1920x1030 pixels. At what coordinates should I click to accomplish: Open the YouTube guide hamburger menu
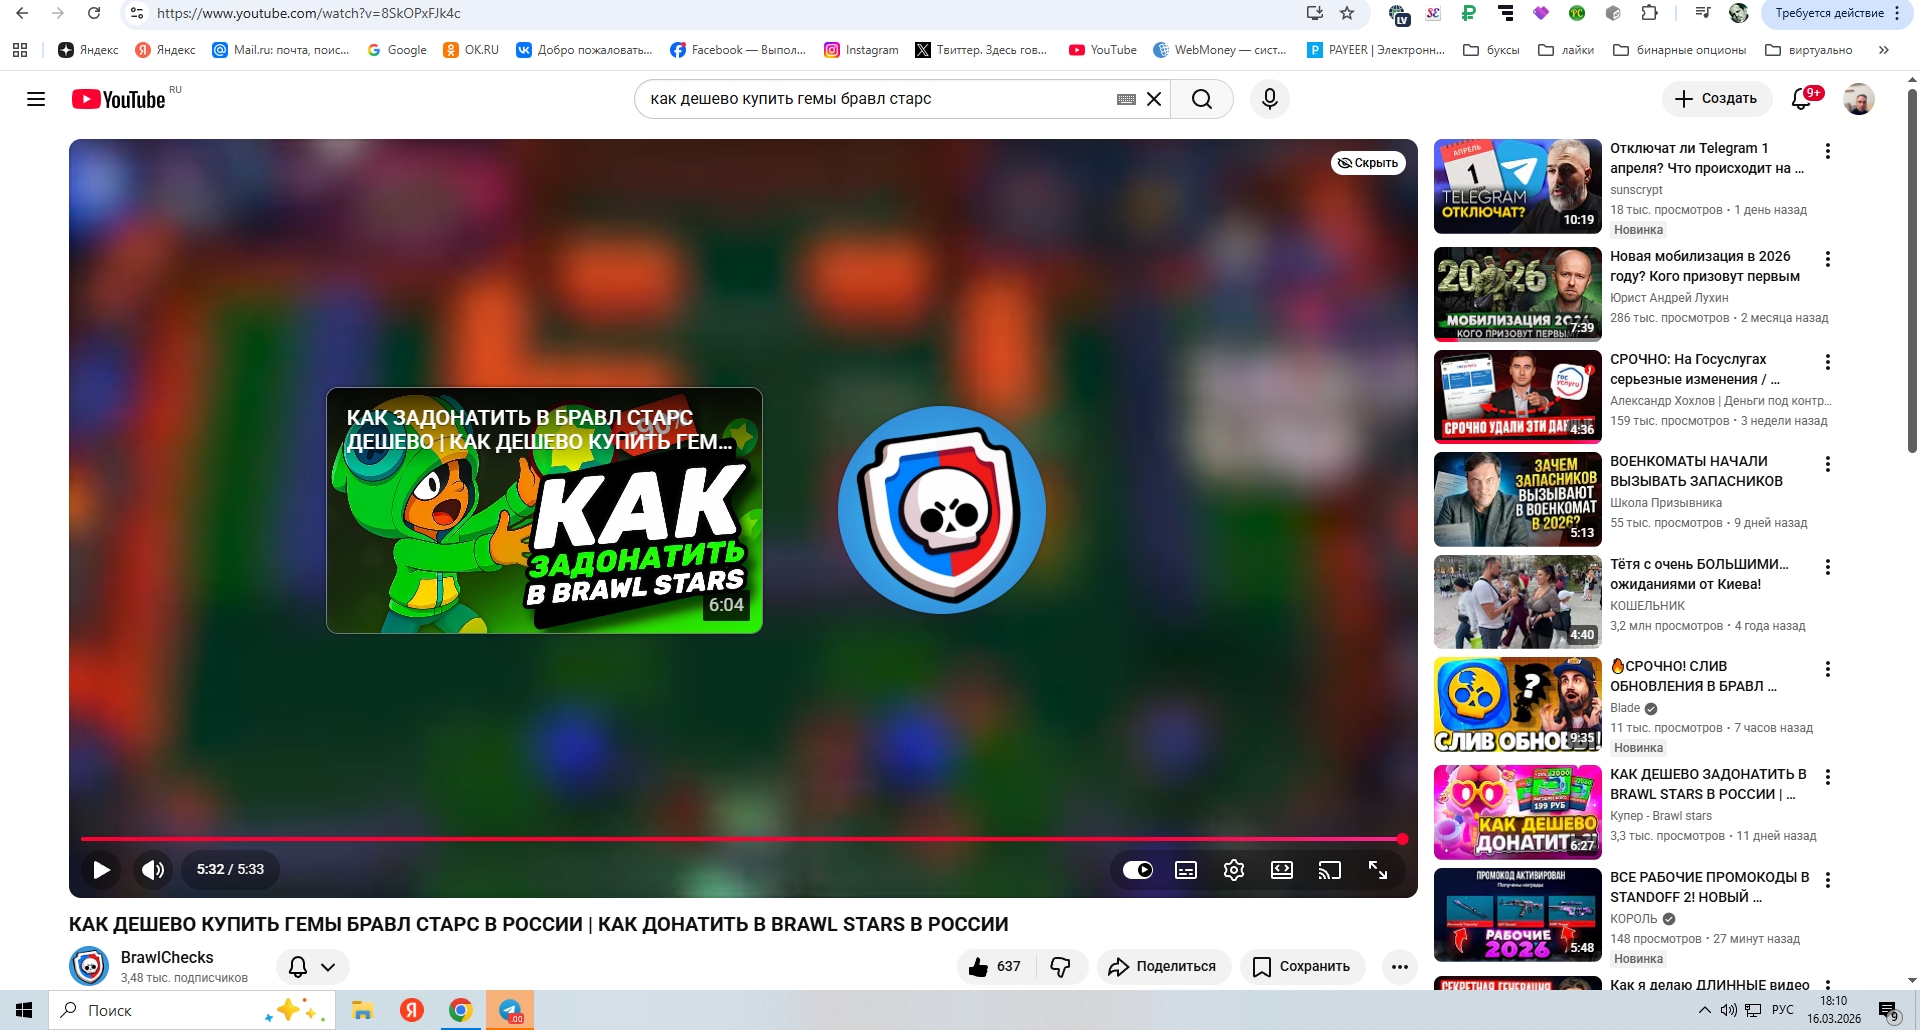click(x=36, y=99)
